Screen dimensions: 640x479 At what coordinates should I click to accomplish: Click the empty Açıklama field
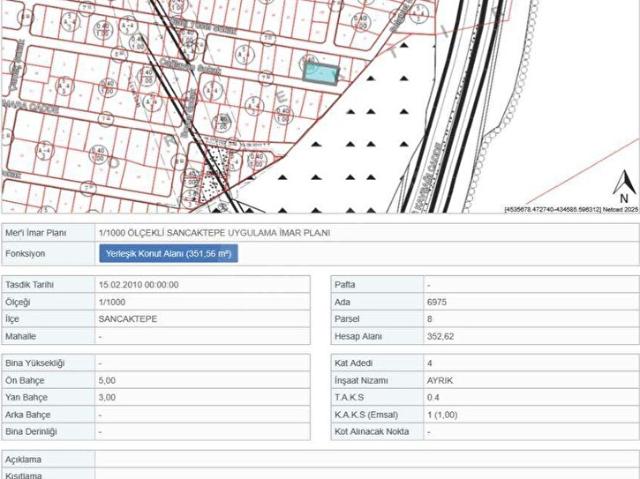pos(360,459)
